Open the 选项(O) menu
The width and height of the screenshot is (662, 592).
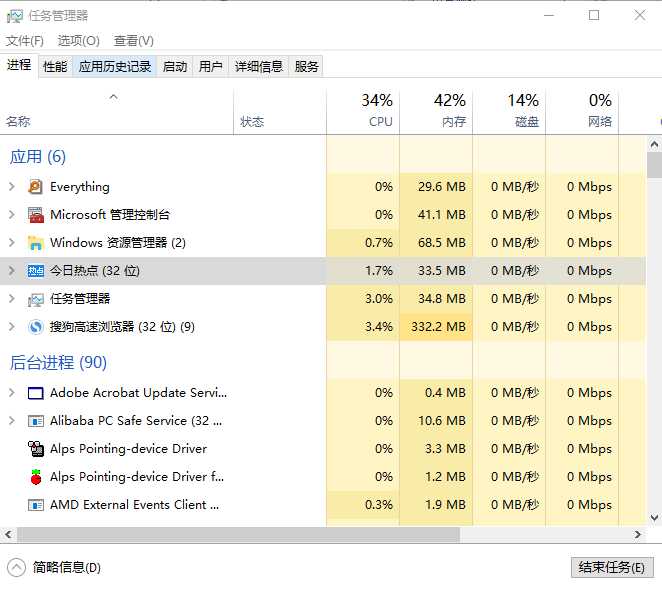tap(79, 41)
